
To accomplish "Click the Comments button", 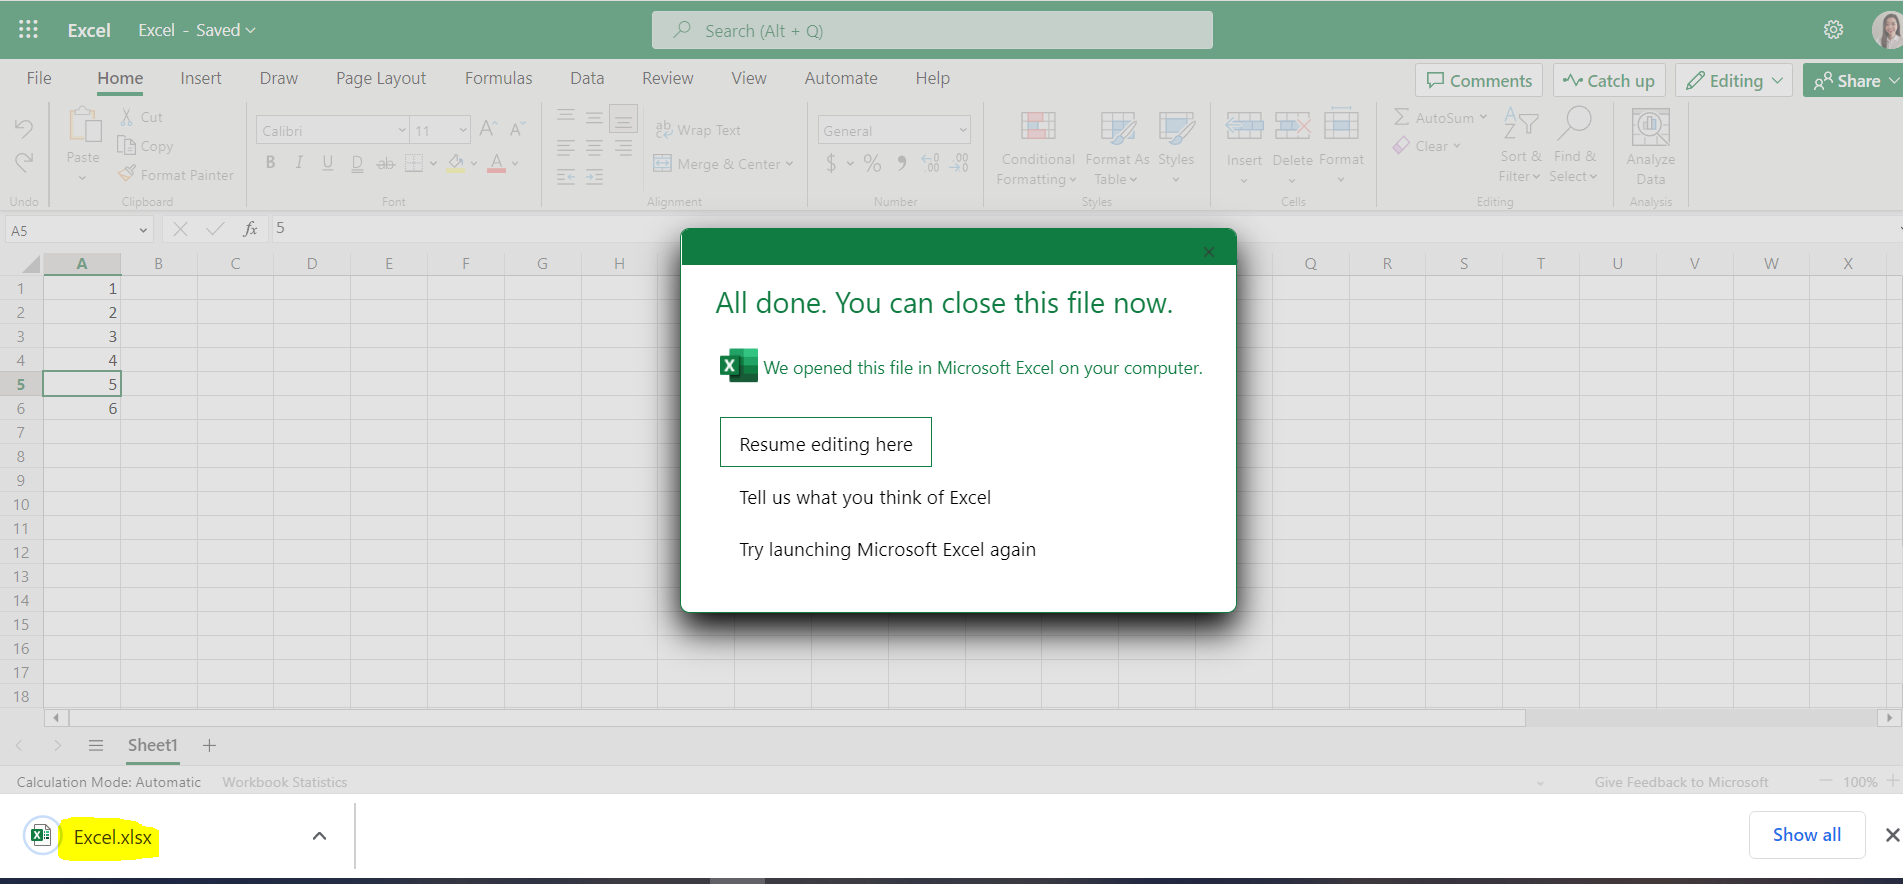I will 1479,81.
